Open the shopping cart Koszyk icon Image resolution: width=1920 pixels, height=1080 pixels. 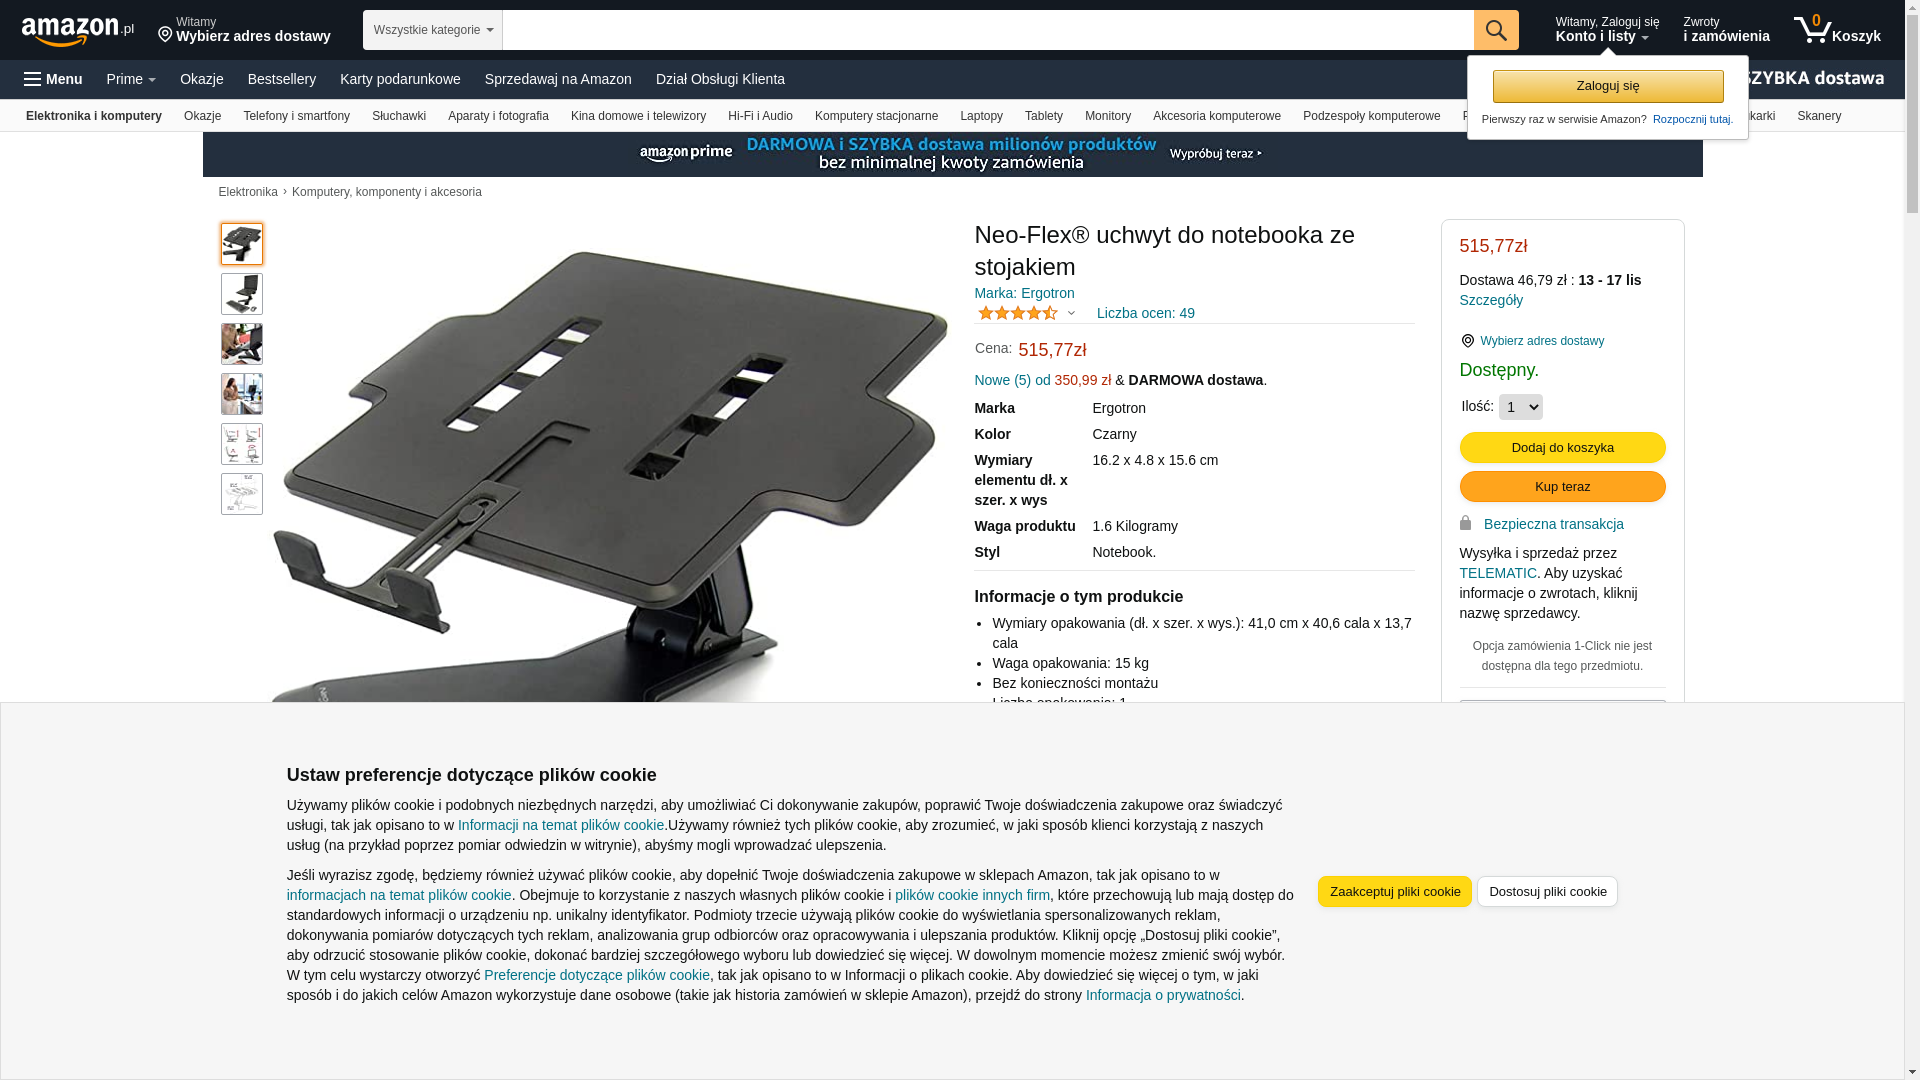point(1836,30)
